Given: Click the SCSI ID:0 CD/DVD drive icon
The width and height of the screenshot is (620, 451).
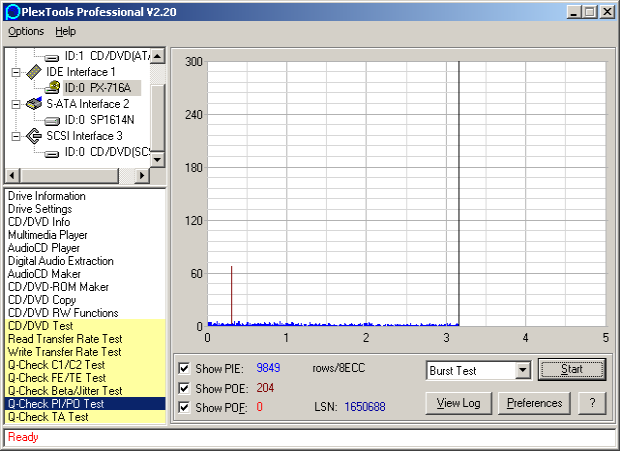Looking at the screenshot, I should 52,153.
